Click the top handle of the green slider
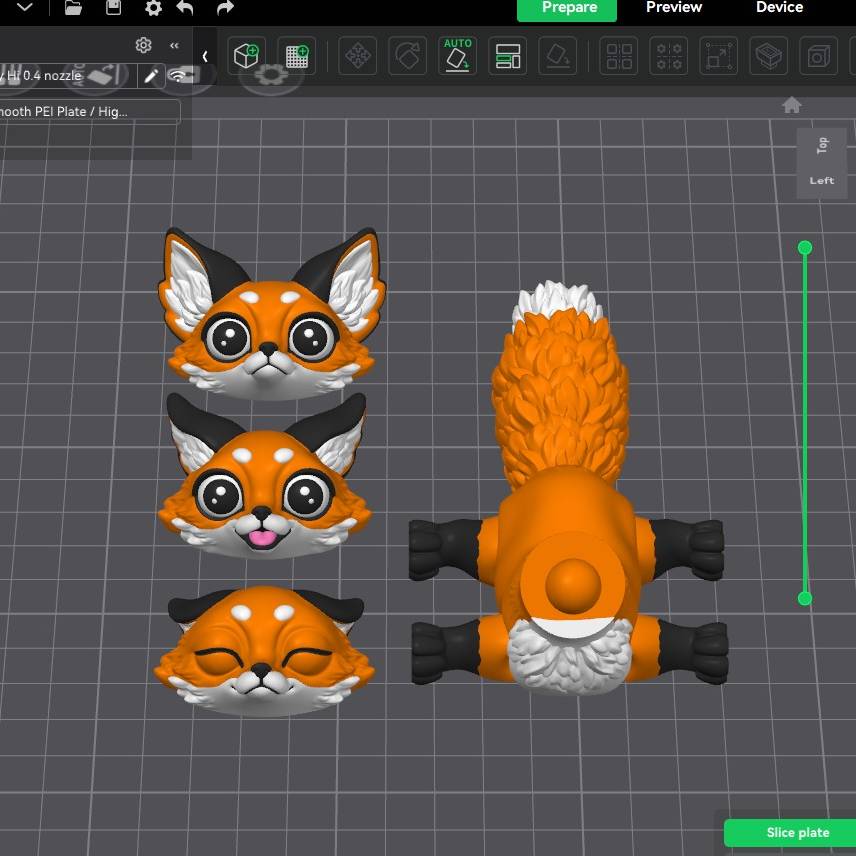This screenshot has width=856, height=856. click(805, 247)
